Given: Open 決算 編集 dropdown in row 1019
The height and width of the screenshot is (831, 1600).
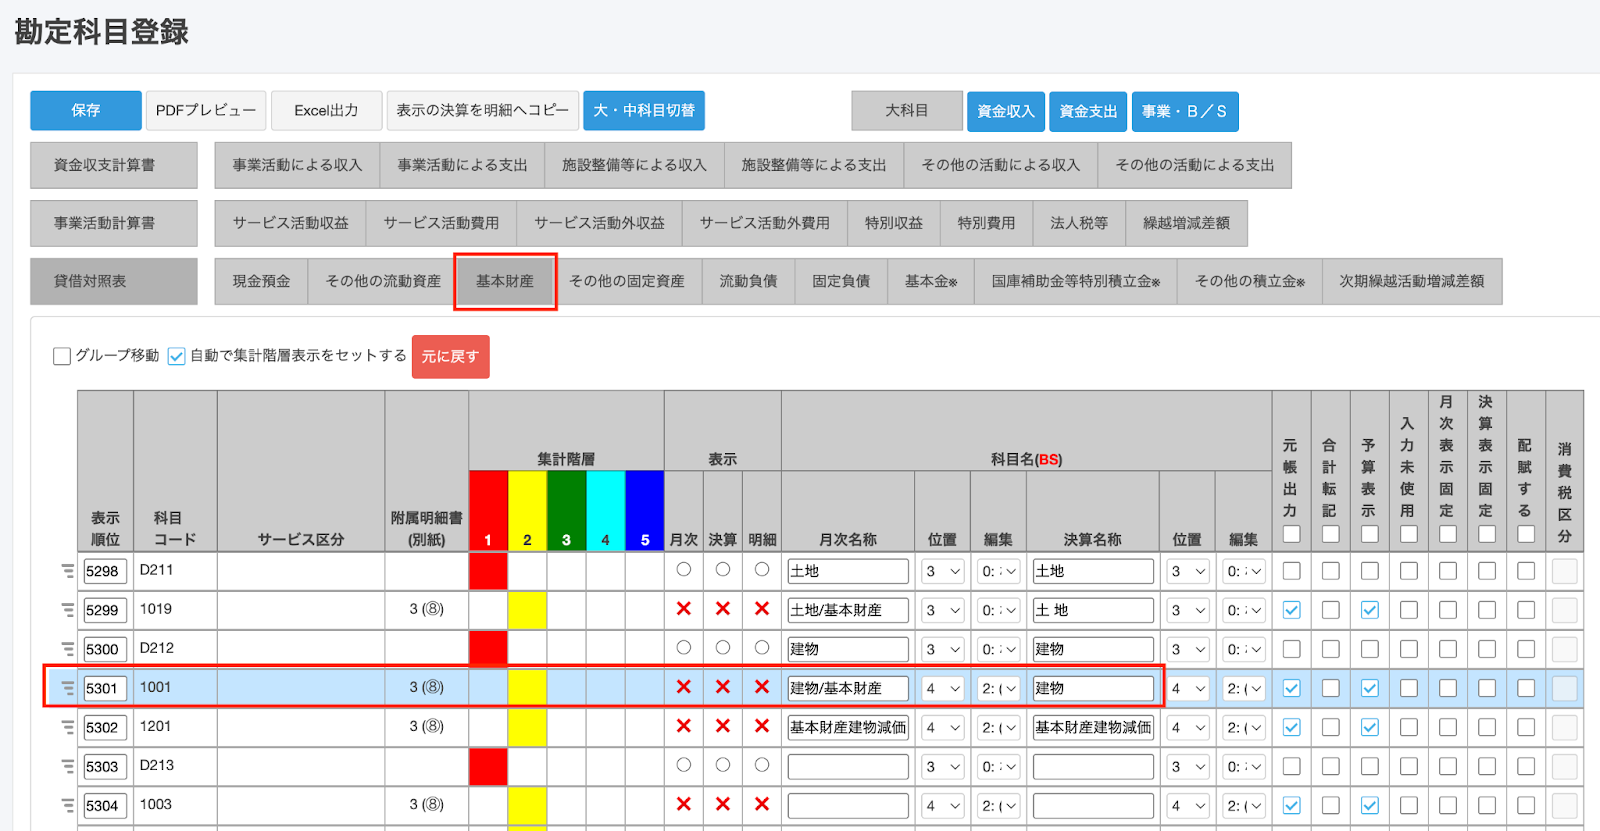Looking at the screenshot, I should click(x=1243, y=610).
